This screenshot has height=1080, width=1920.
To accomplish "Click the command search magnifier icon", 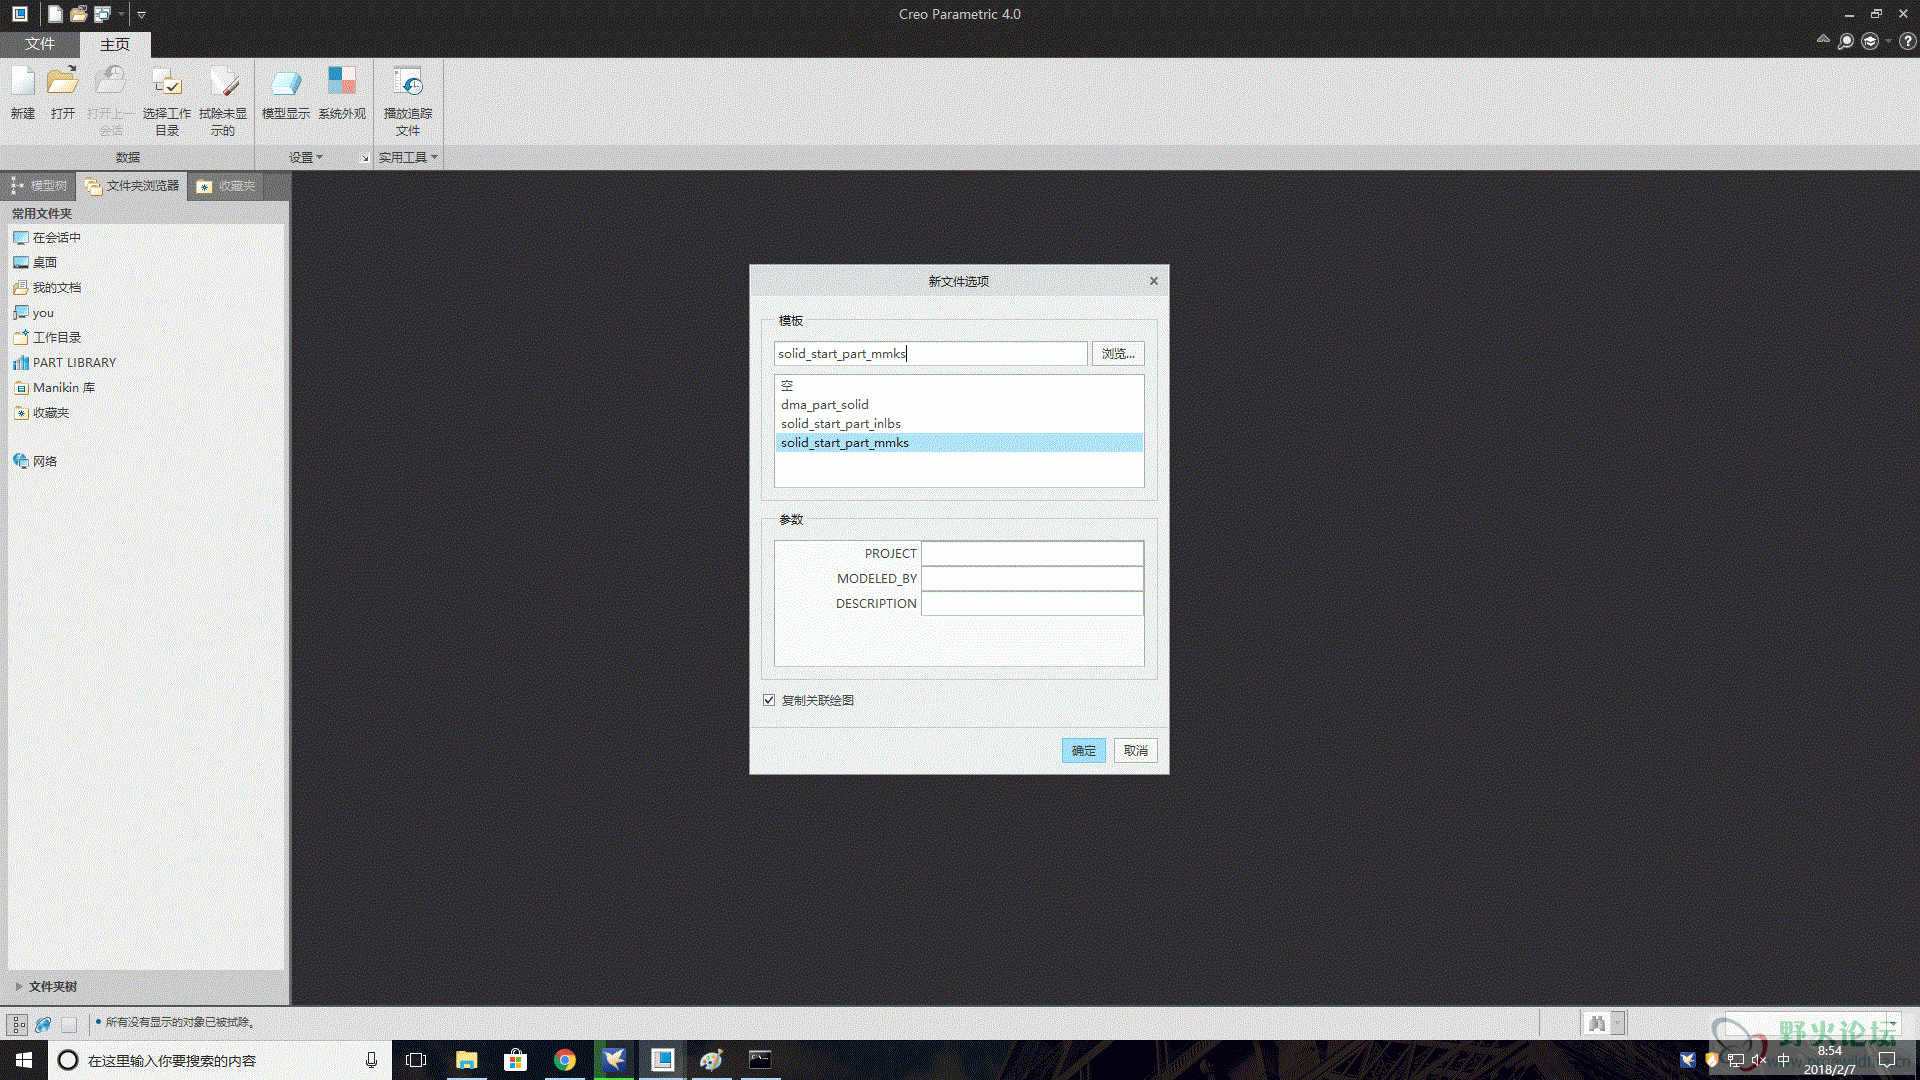I will pyautogui.click(x=1846, y=41).
